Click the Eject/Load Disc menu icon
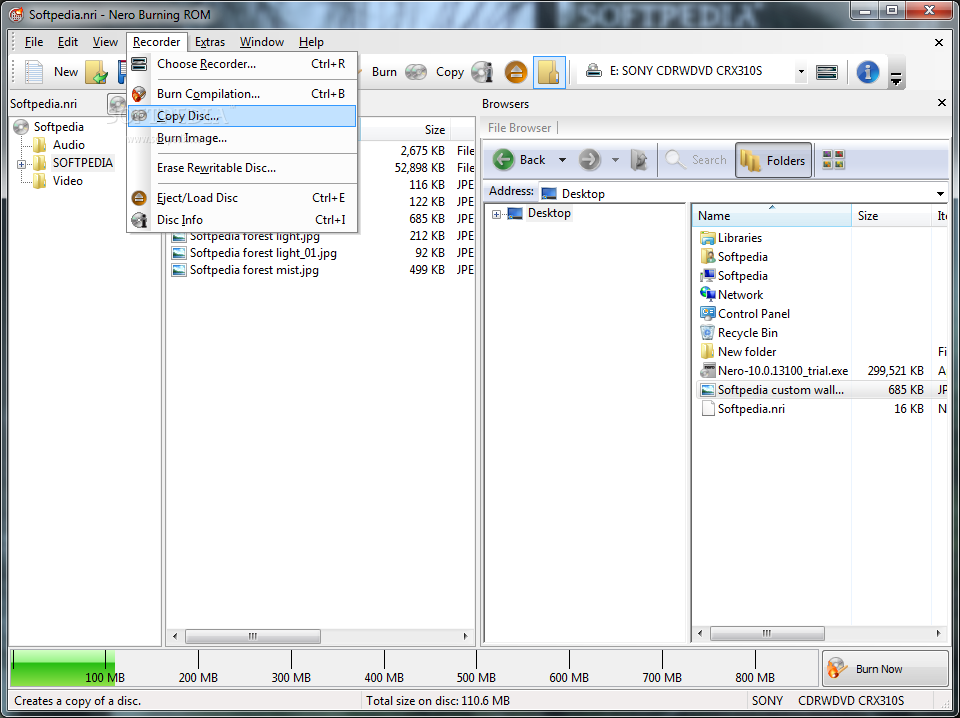Screen dimensions: 960x718 click(139, 198)
